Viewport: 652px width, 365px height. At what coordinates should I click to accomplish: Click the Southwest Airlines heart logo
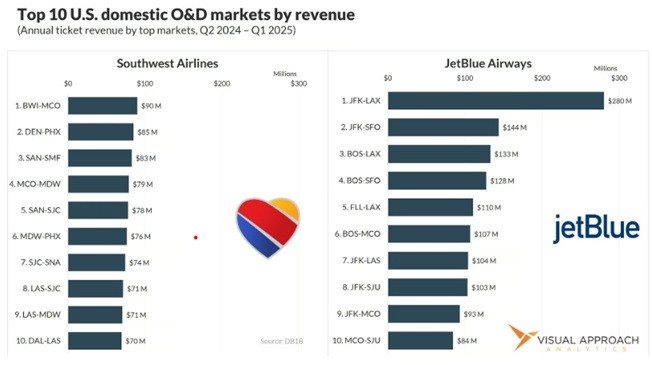point(268,228)
